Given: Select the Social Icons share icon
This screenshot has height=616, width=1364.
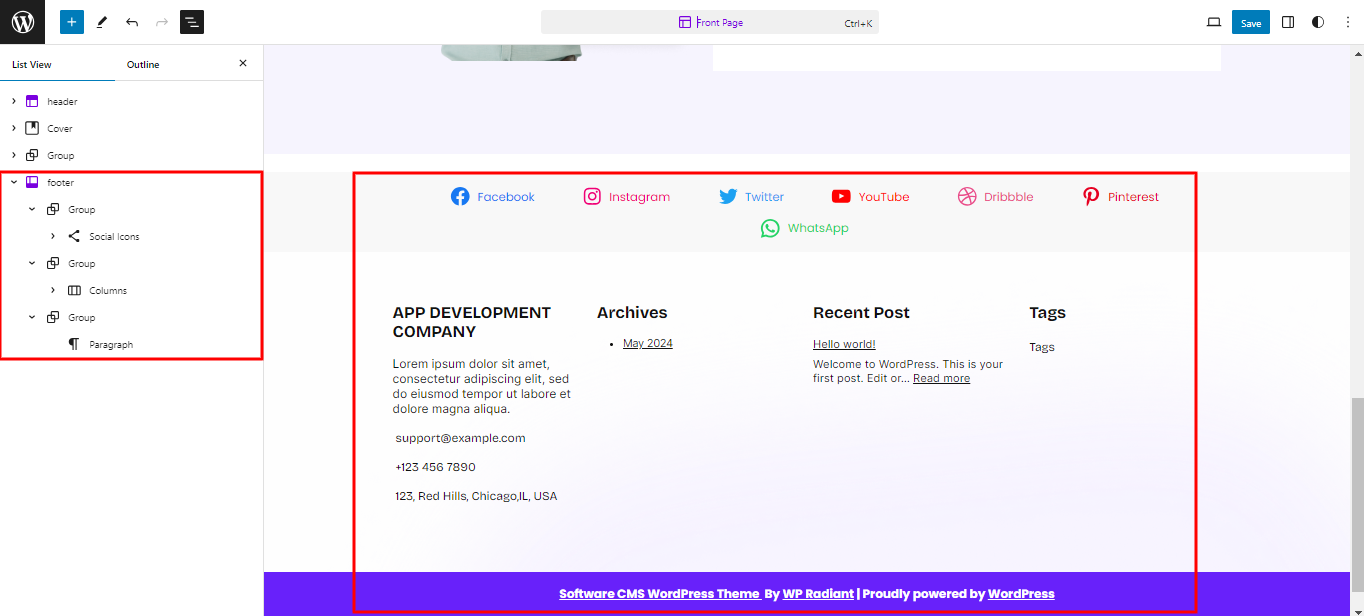Looking at the screenshot, I should click(74, 236).
